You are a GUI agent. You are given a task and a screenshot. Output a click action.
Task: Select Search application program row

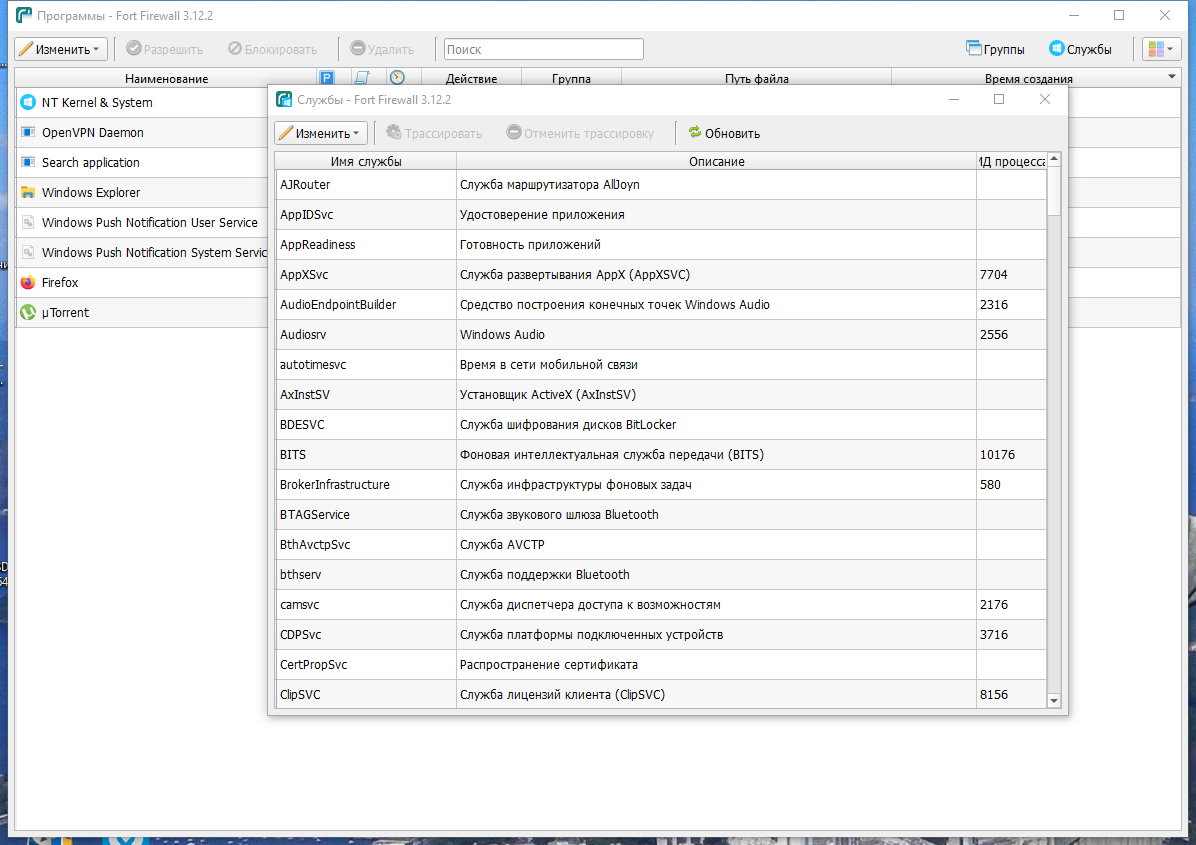(x=142, y=162)
